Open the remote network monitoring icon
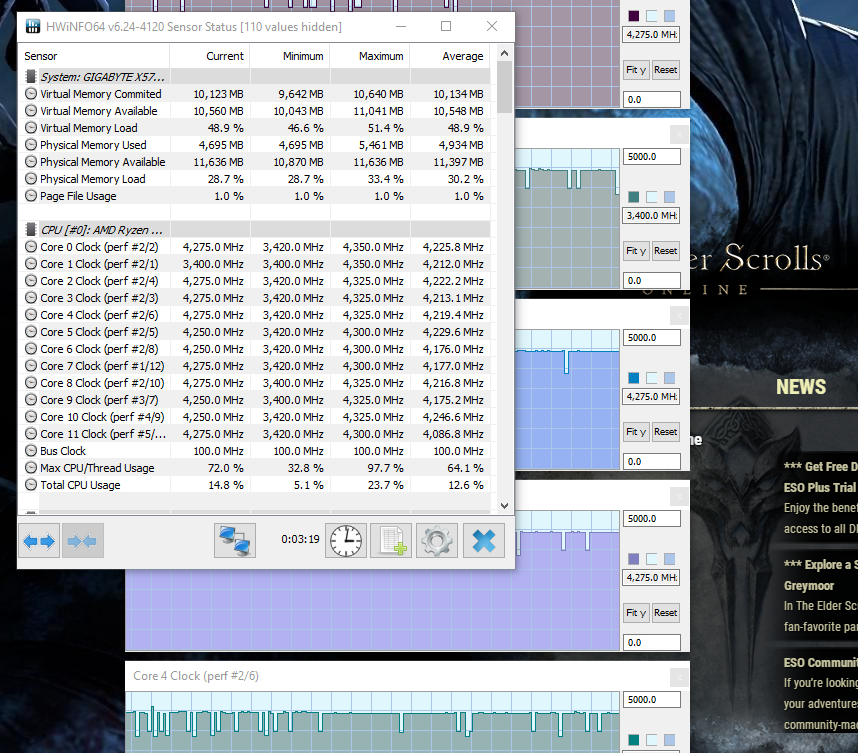 tap(235, 541)
